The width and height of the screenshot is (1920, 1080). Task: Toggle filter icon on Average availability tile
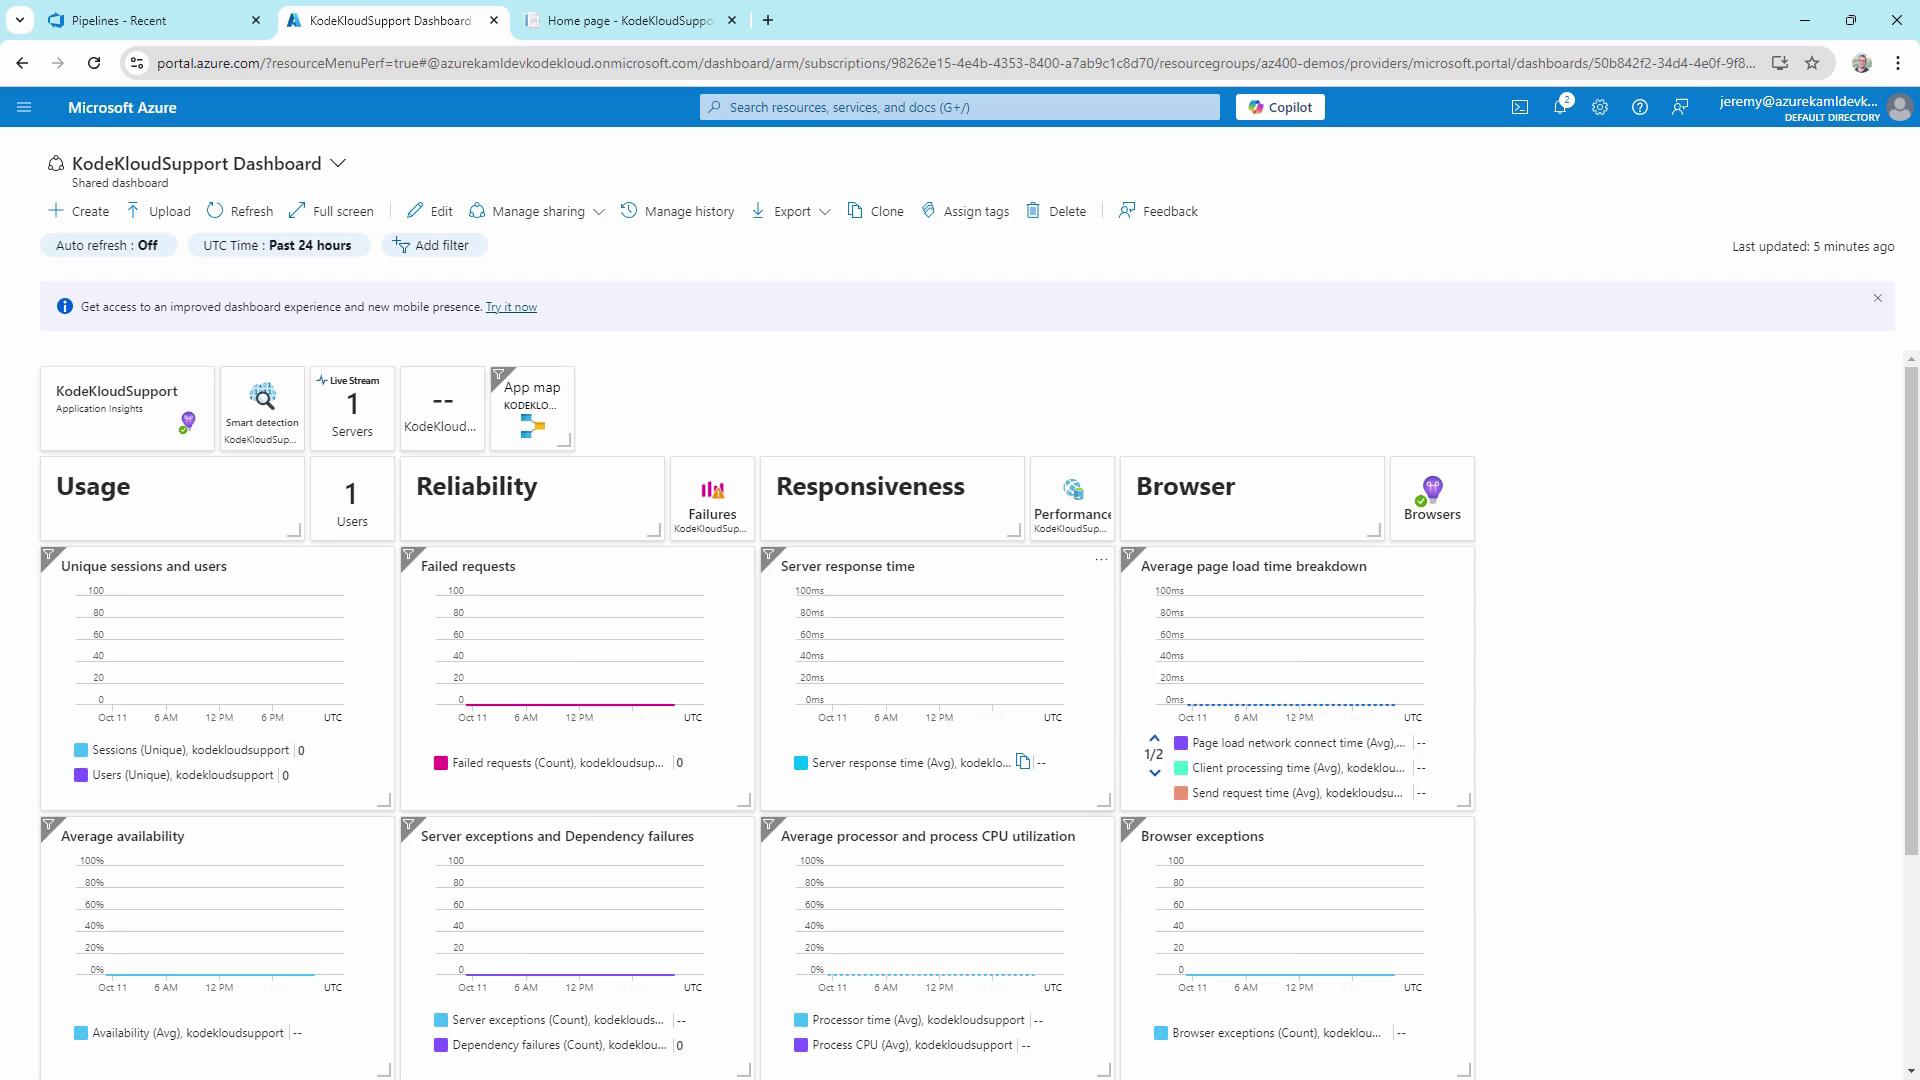(49, 825)
